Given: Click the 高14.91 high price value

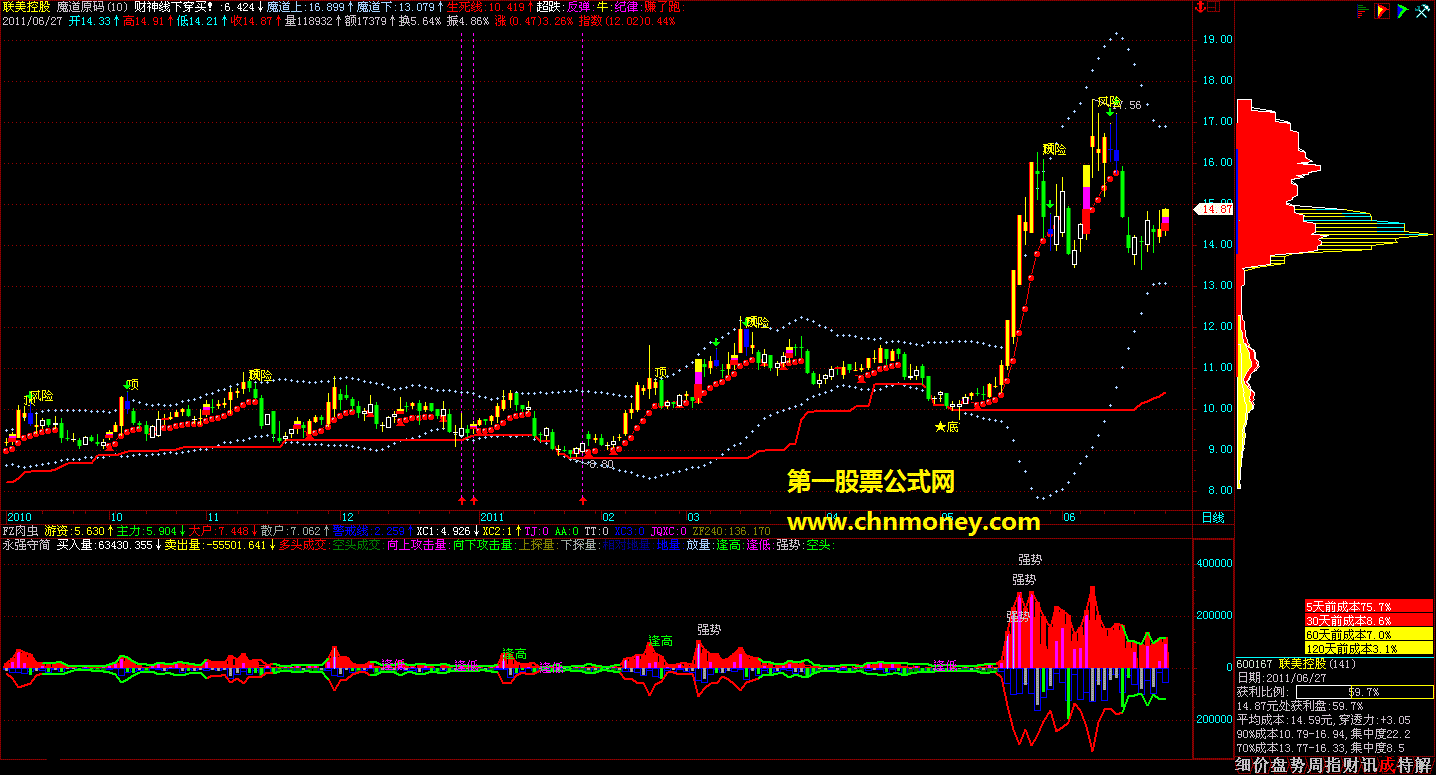Looking at the screenshot, I should (x=145, y=19).
